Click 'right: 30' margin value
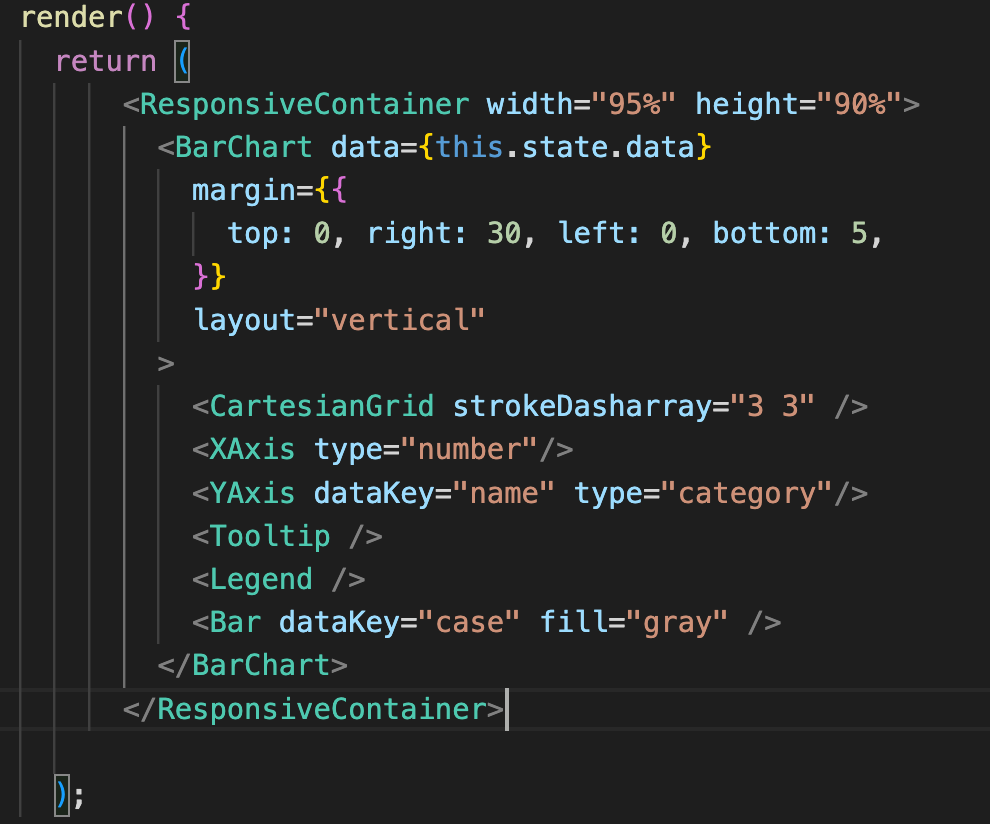Screen dimensions: 990x824 [x=444, y=233]
